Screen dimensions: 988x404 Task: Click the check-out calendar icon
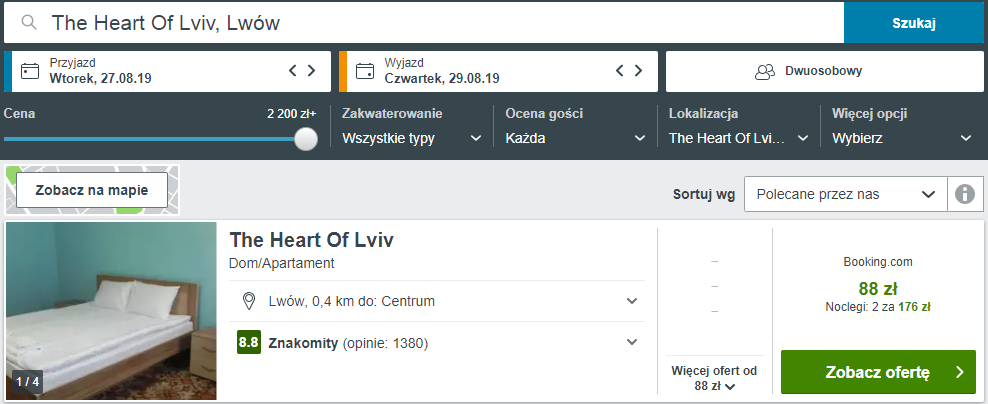point(365,71)
